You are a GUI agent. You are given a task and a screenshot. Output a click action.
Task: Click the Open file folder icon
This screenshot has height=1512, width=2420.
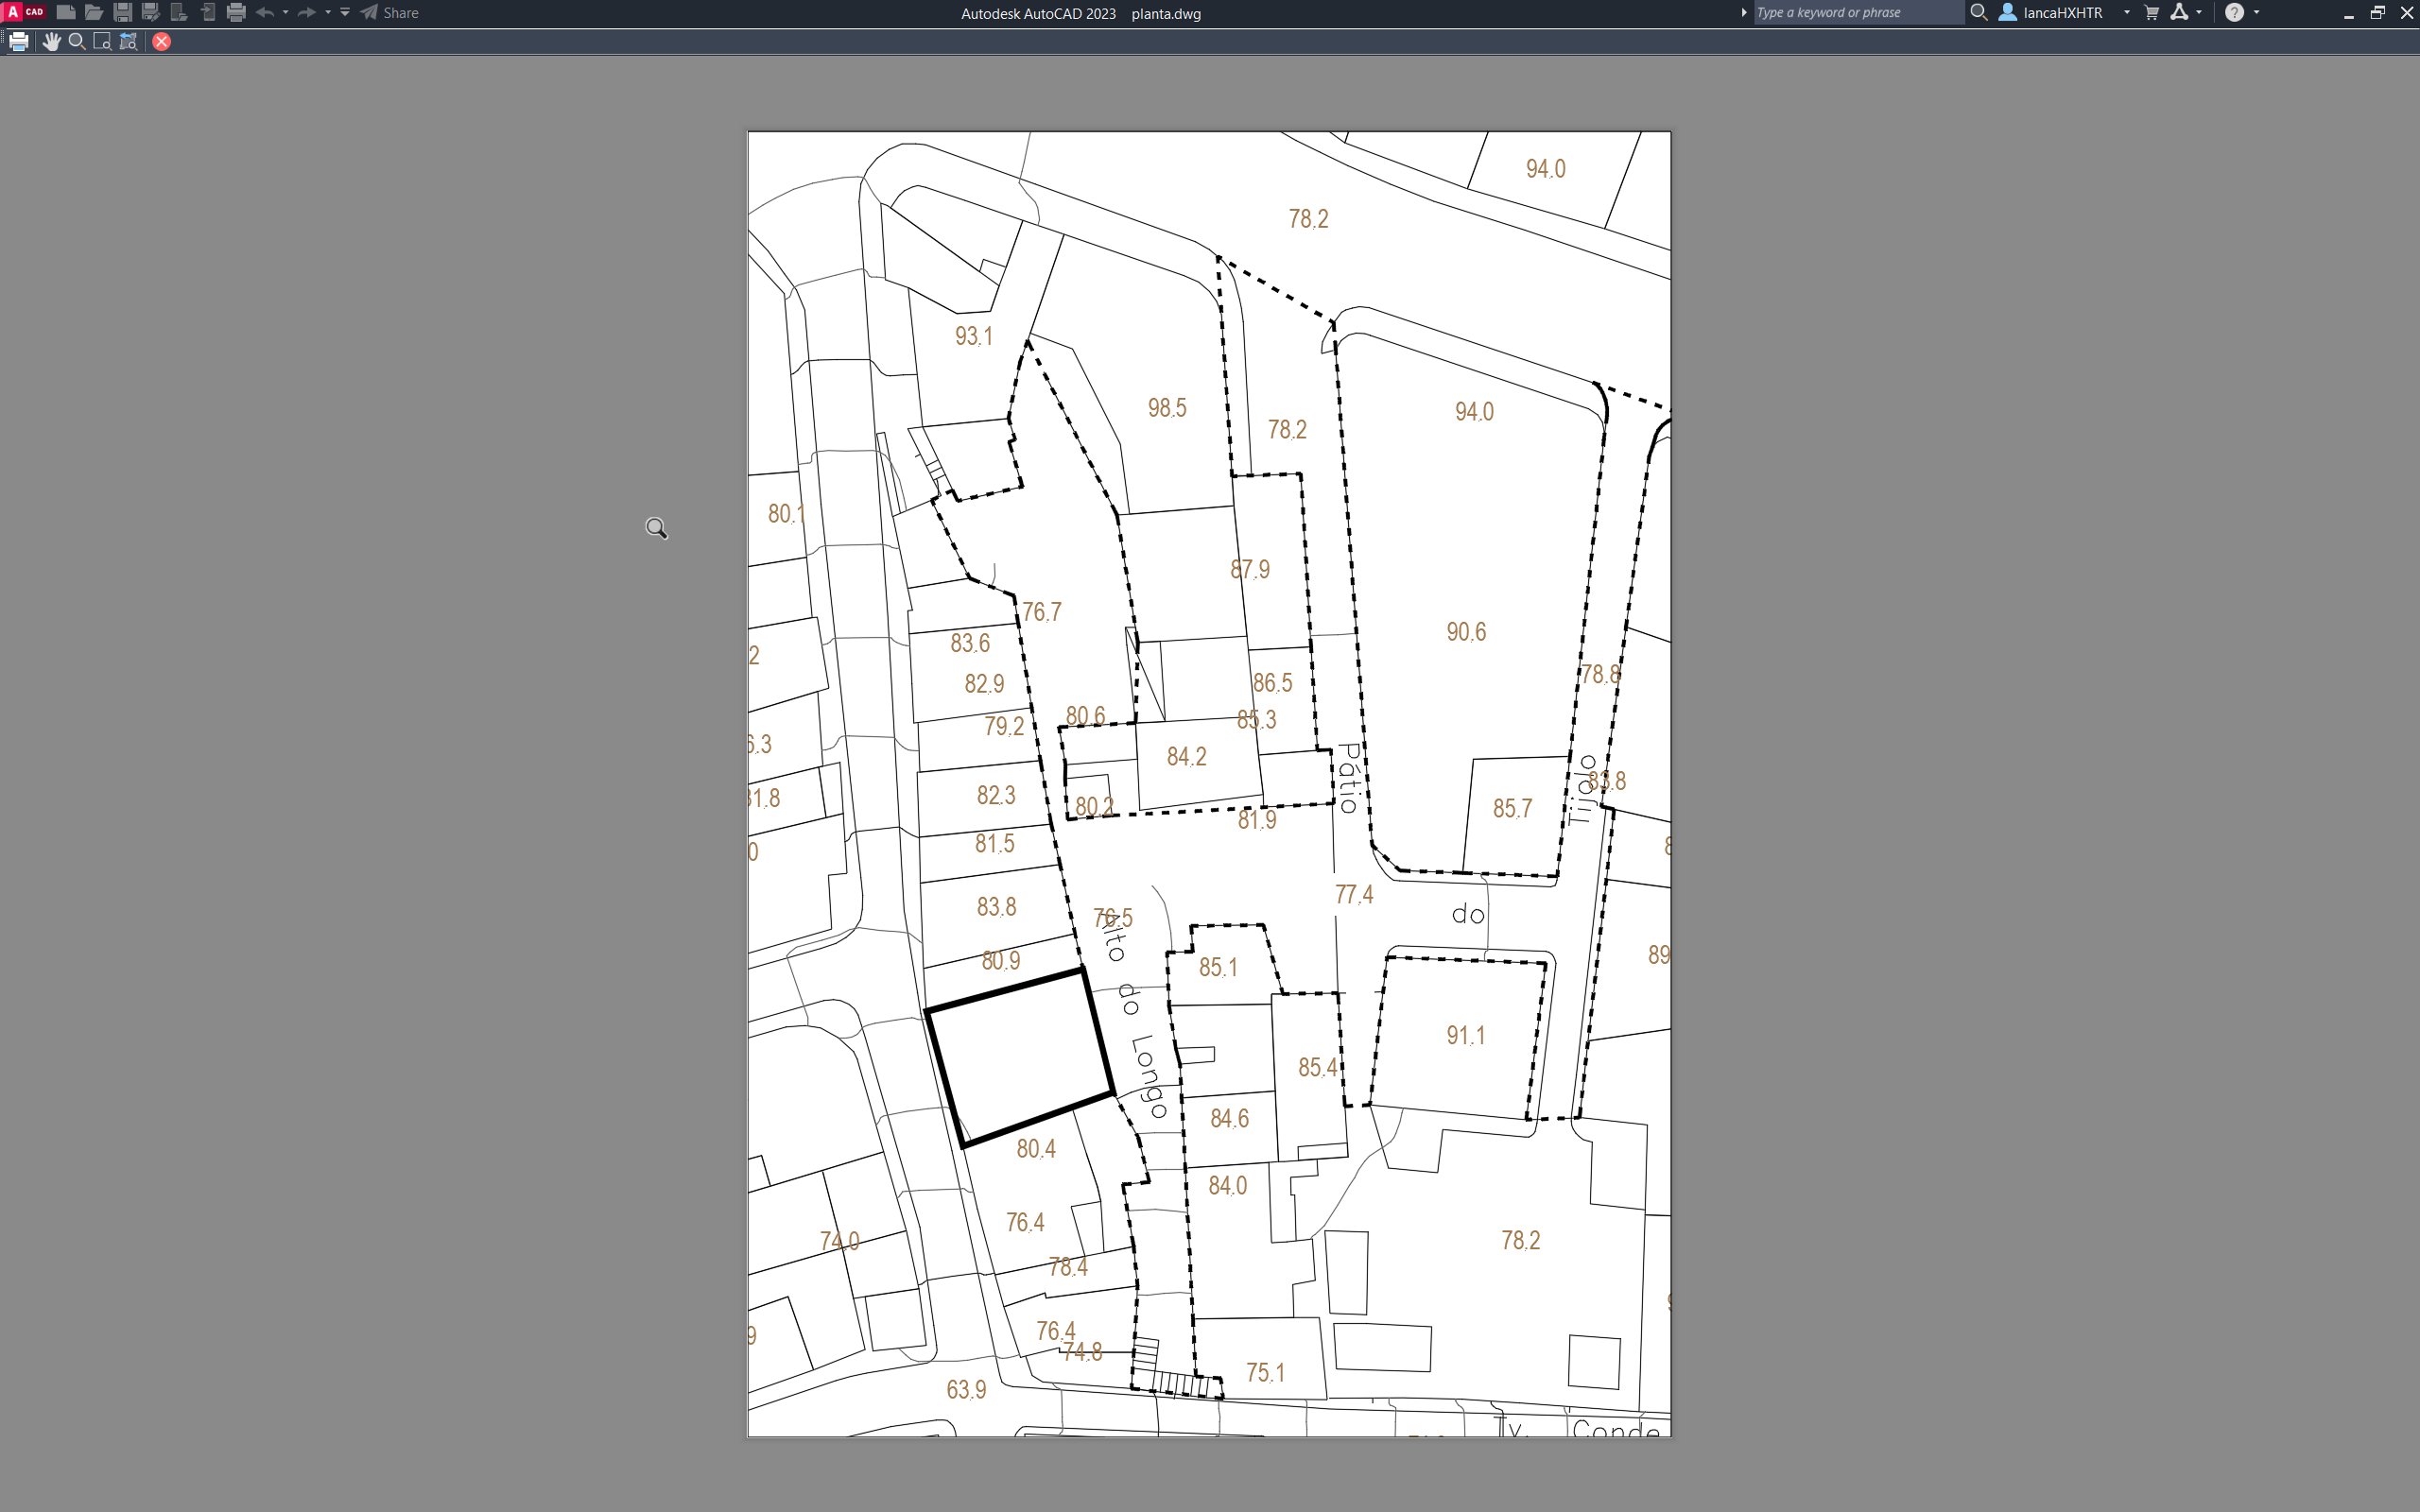[x=94, y=13]
